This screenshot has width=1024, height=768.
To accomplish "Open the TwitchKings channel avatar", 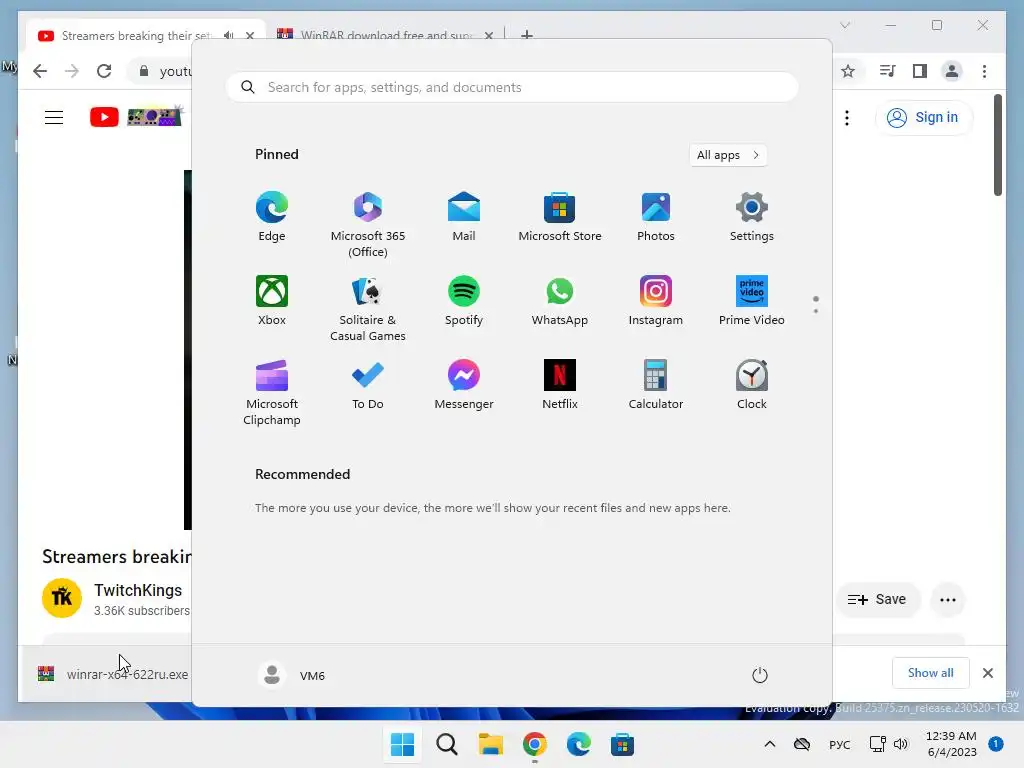I will click(x=62, y=598).
